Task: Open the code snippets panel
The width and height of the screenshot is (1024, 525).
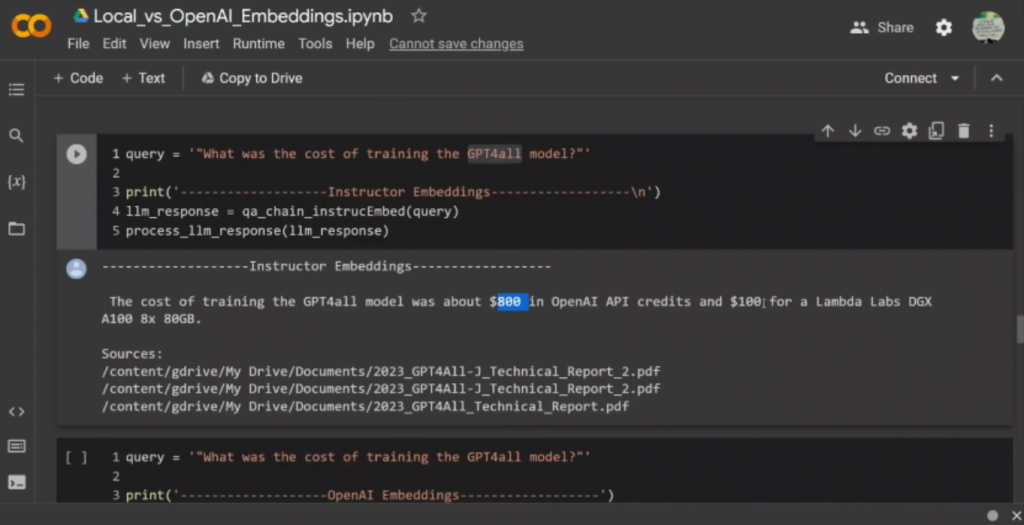Action: click(16, 411)
